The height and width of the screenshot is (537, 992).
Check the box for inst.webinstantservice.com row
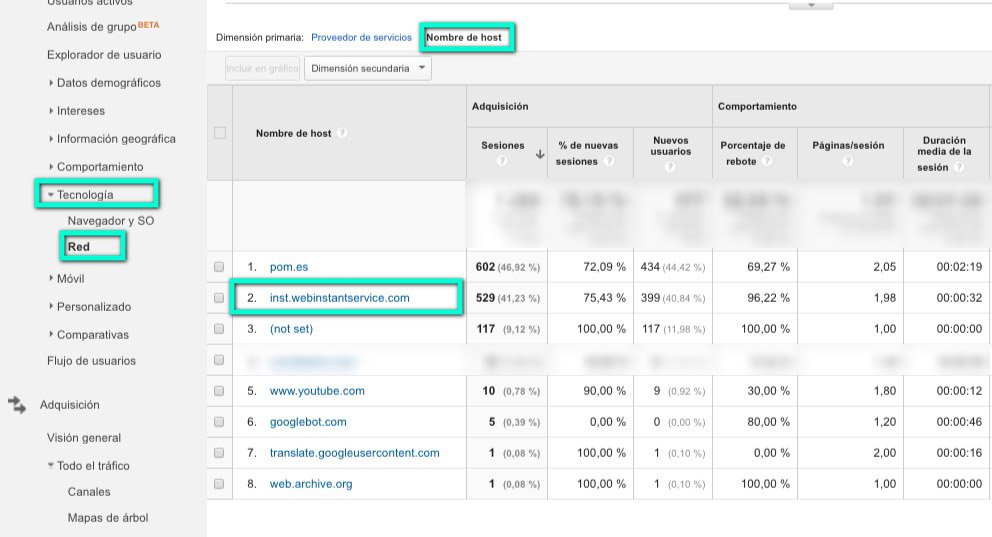[x=219, y=298]
